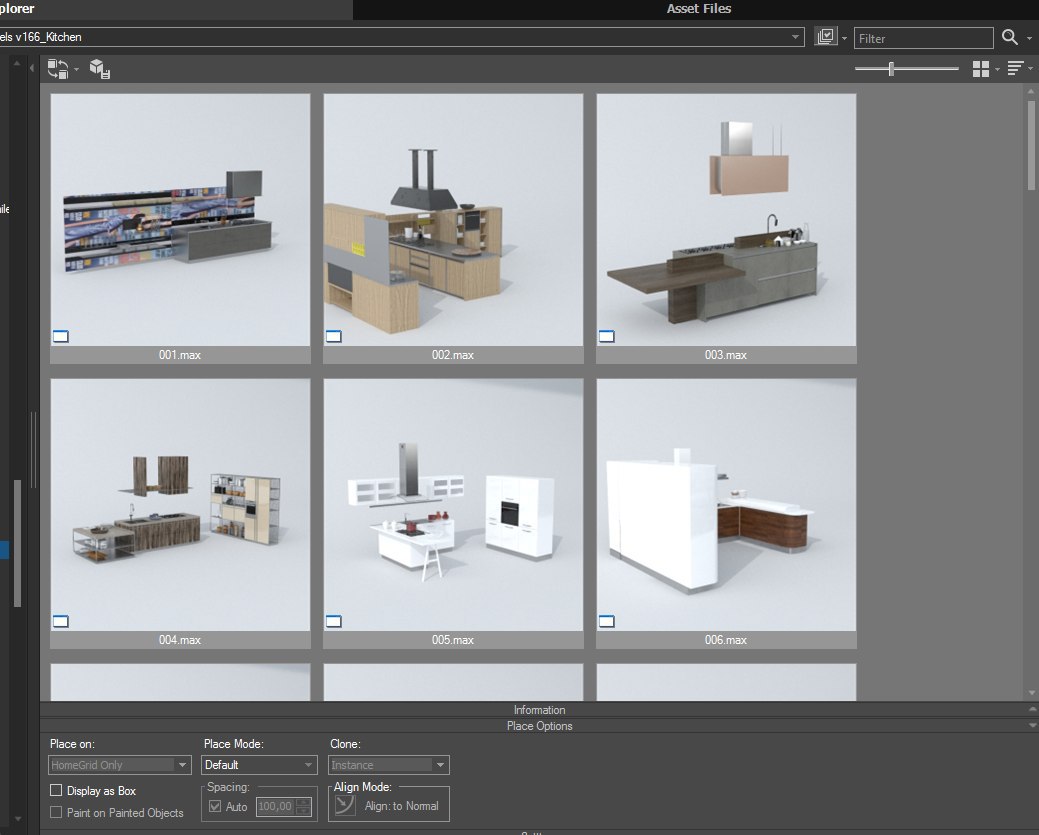The width and height of the screenshot is (1039, 835).
Task: Click the 002.max file name label
Action: [453, 355]
